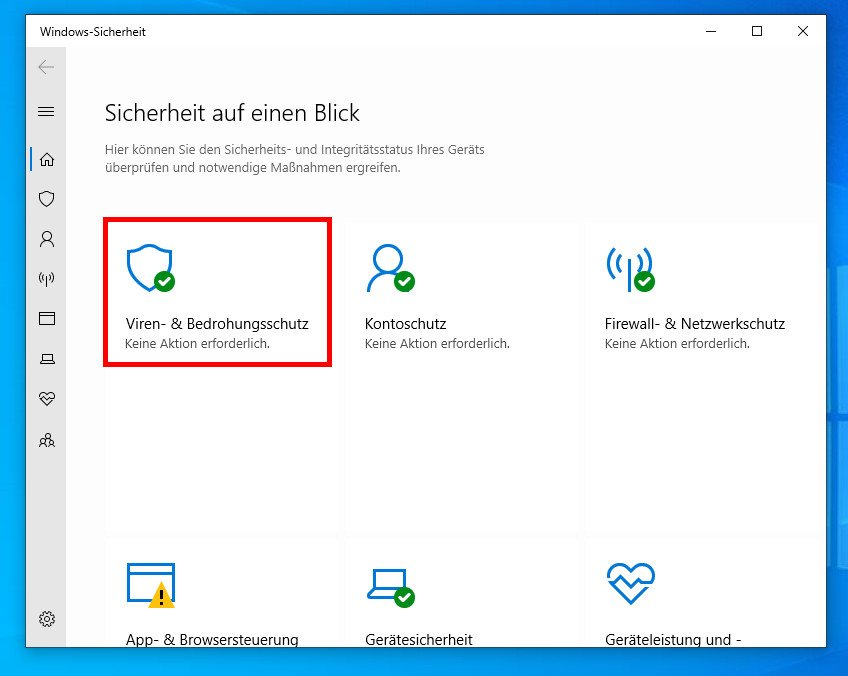Viewport: 848px width, 676px height.
Task: Open family options icon in sidebar
Action: [x=47, y=440]
